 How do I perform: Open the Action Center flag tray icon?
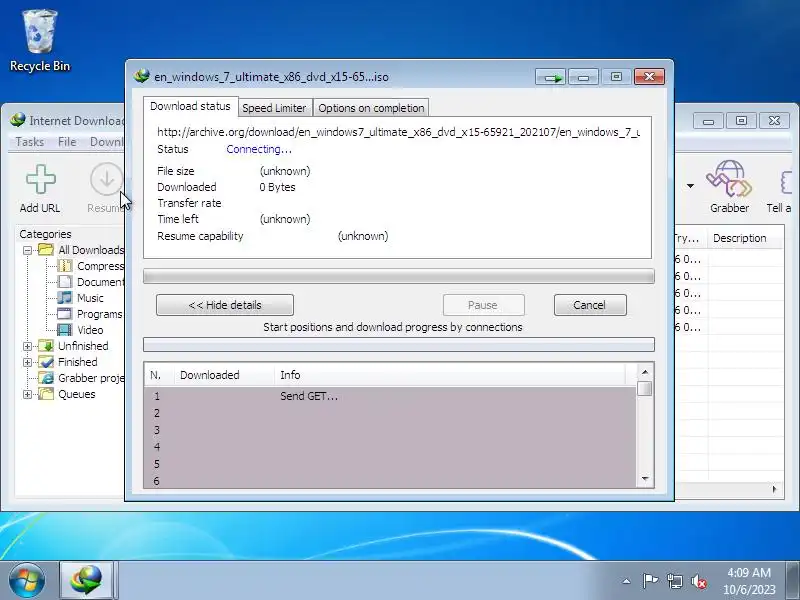point(650,581)
